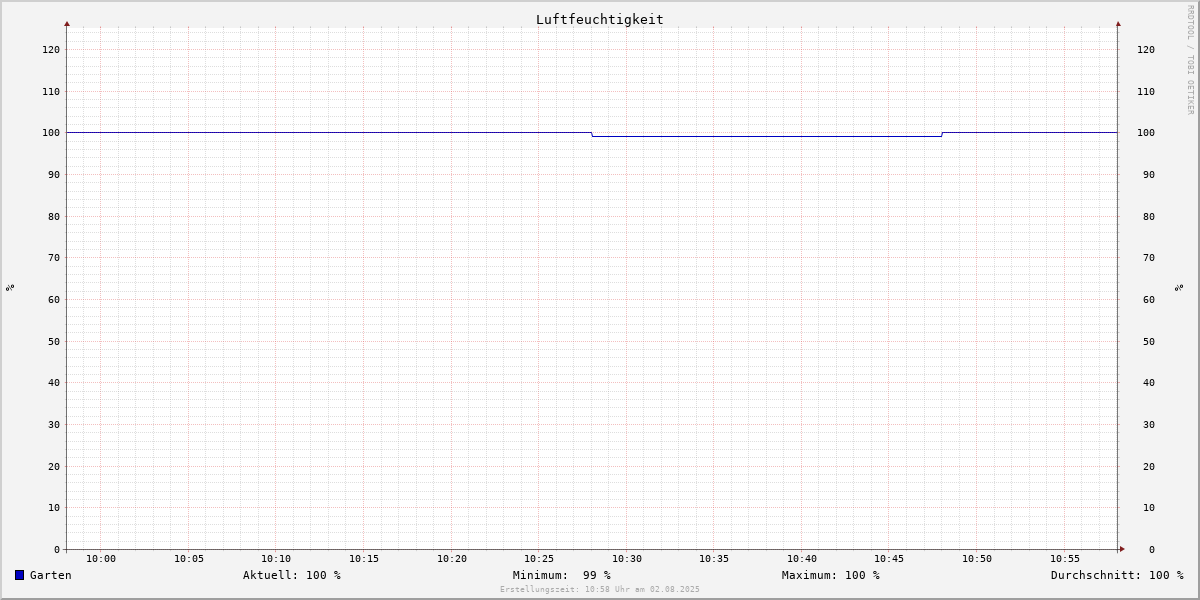This screenshot has height=600, width=1200.
Task: Click the left axis 50 label
Action: tap(54, 341)
